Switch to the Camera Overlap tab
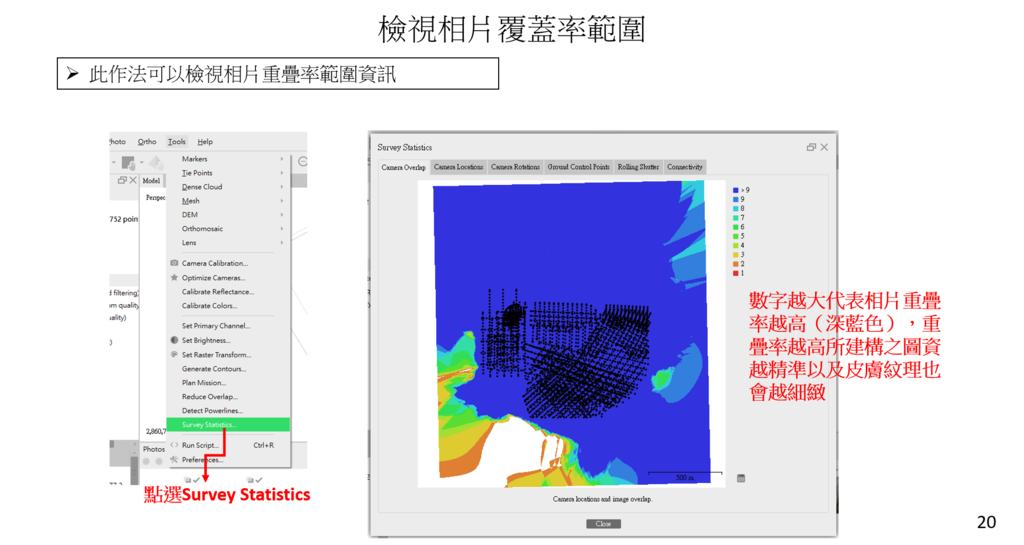 [404, 168]
